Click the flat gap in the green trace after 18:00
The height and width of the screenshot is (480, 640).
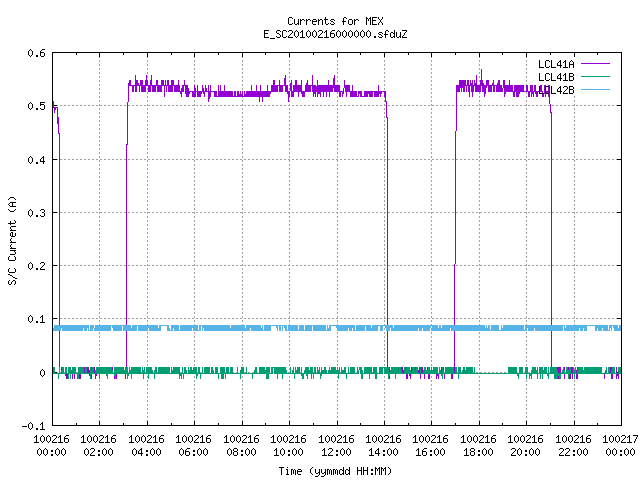(491, 372)
